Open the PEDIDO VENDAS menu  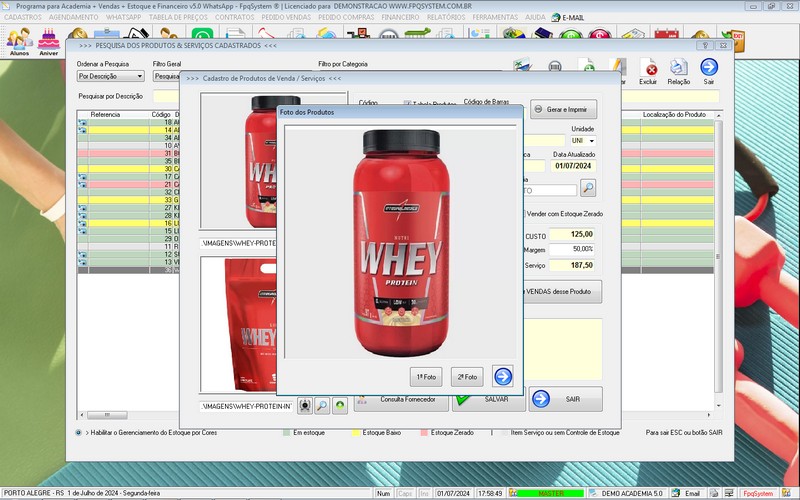coord(286,17)
